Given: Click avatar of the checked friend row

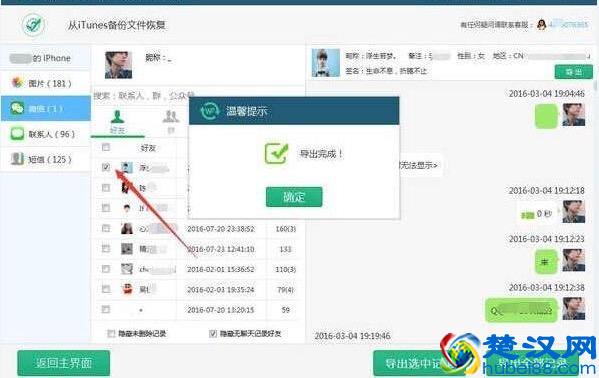Looking at the screenshot, I should 127,167.
